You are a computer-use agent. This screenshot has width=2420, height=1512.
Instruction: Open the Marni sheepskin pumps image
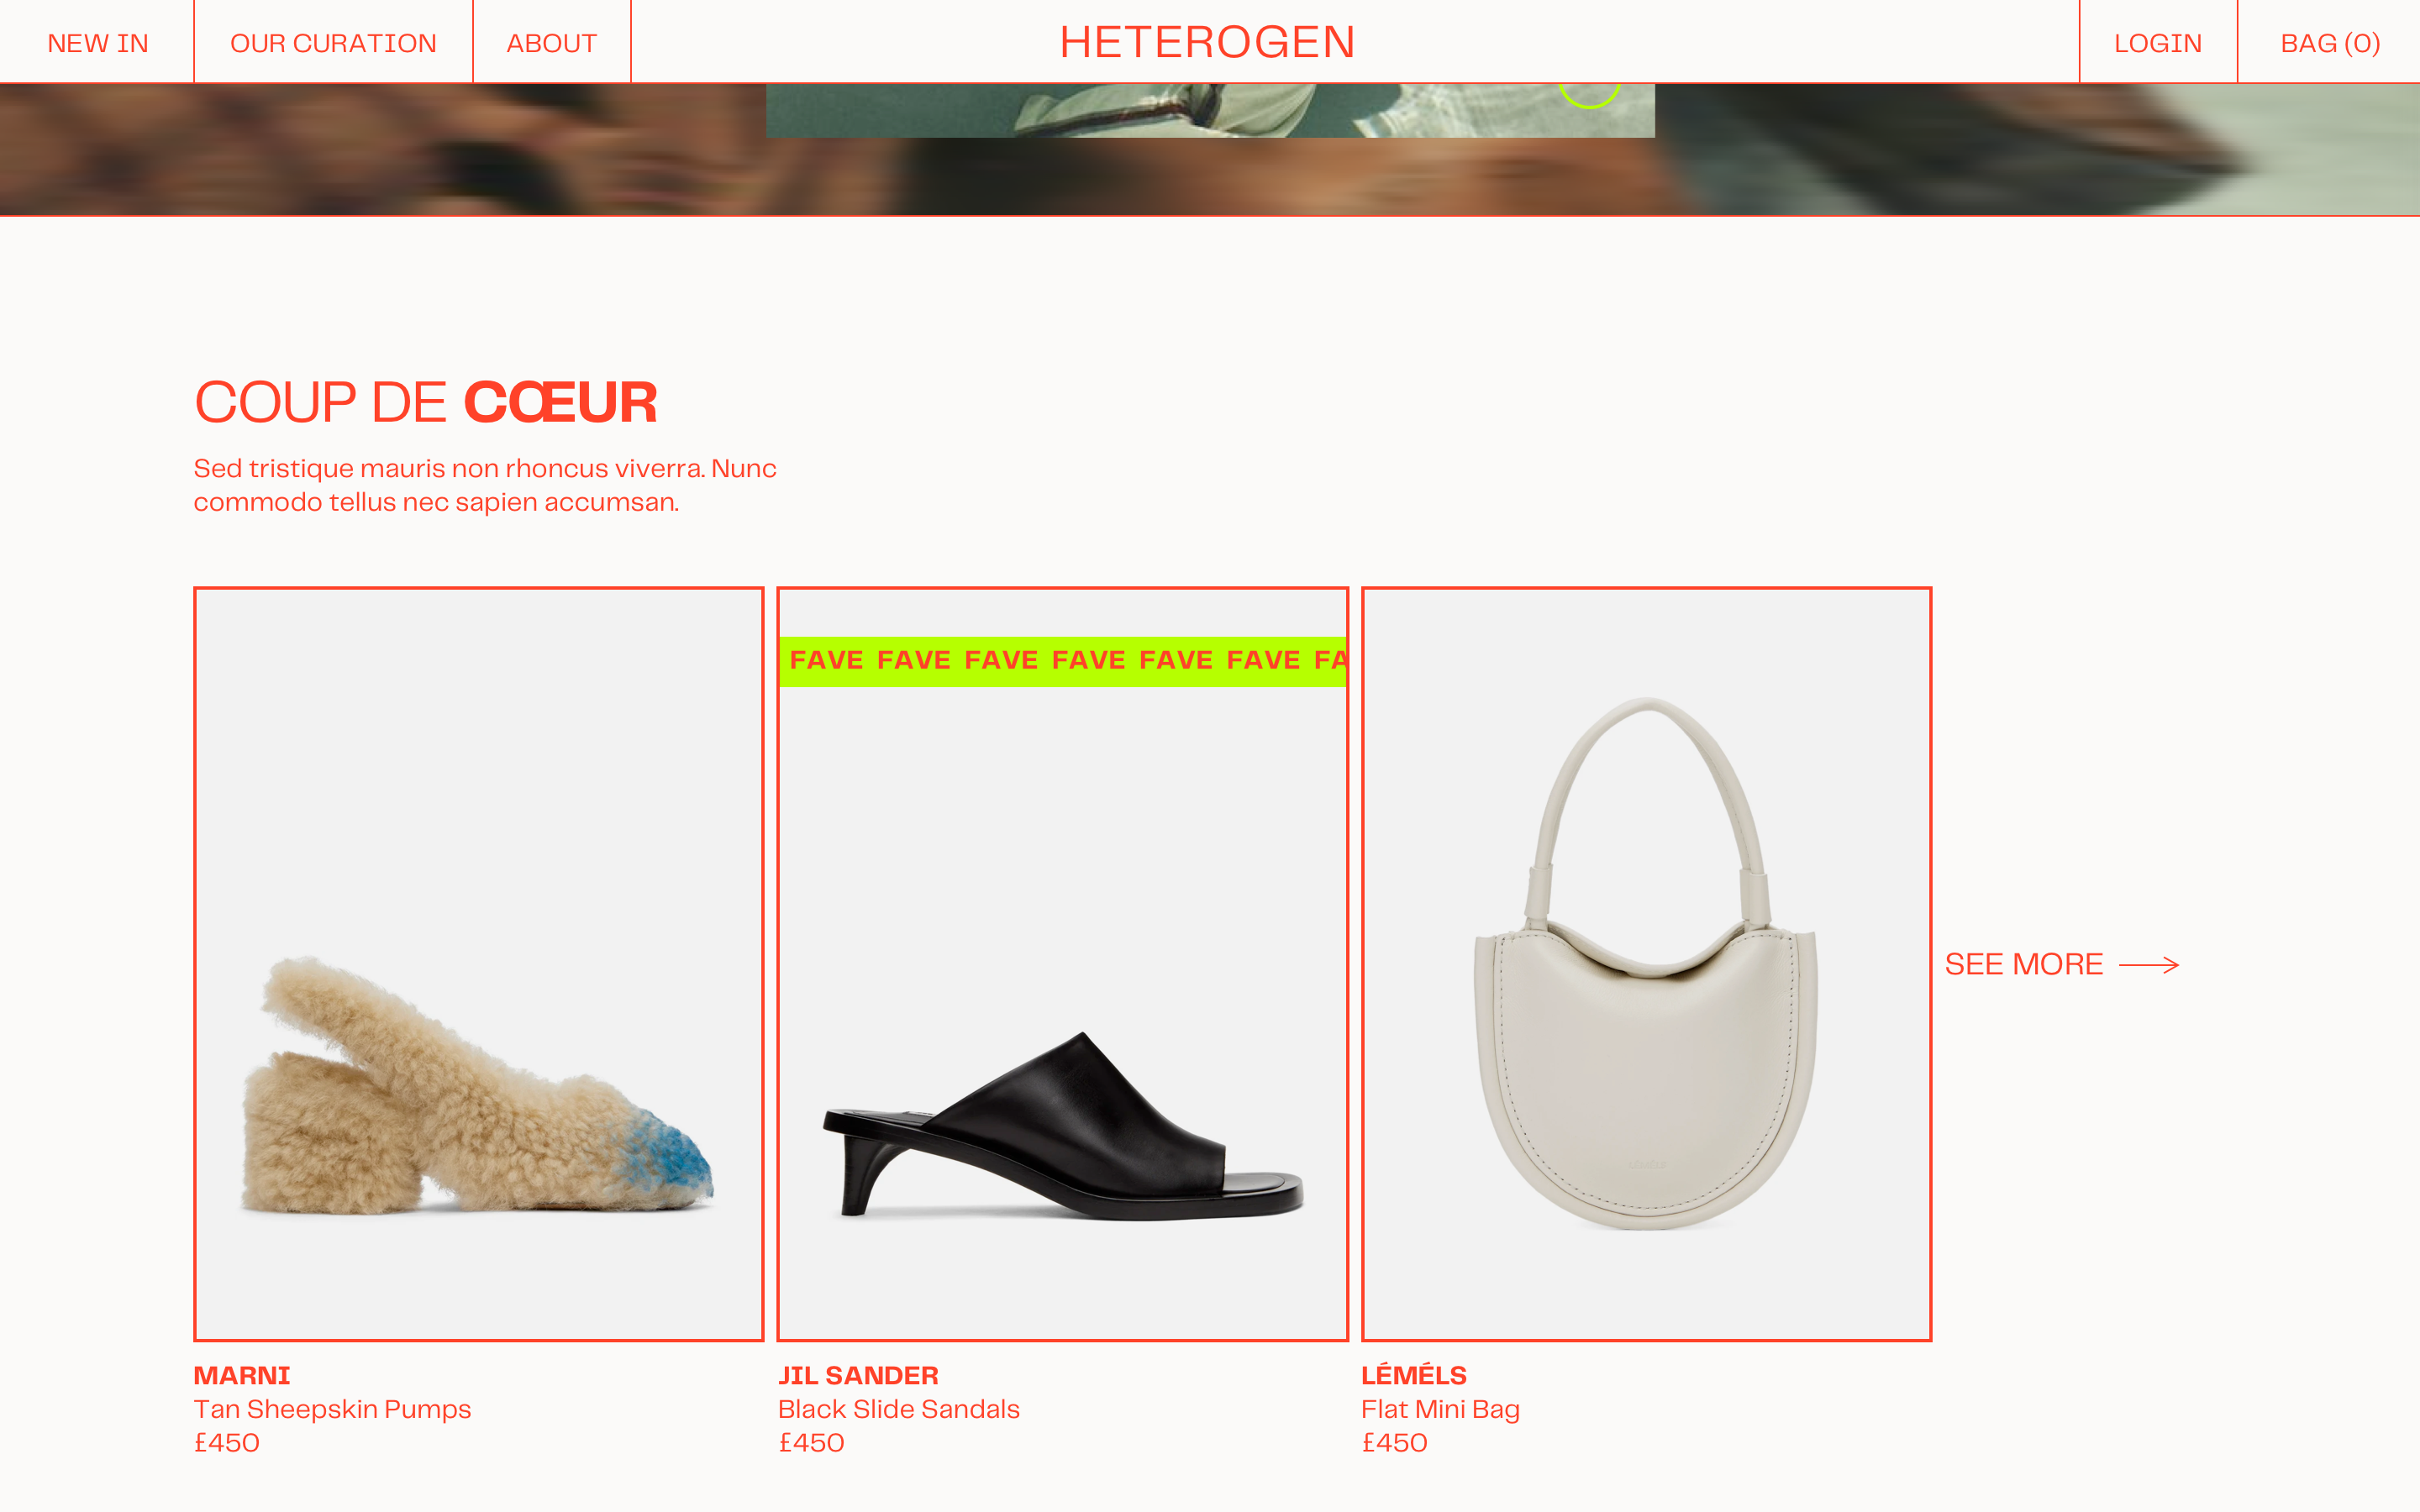pyautogui.click(x=479, y=964)
